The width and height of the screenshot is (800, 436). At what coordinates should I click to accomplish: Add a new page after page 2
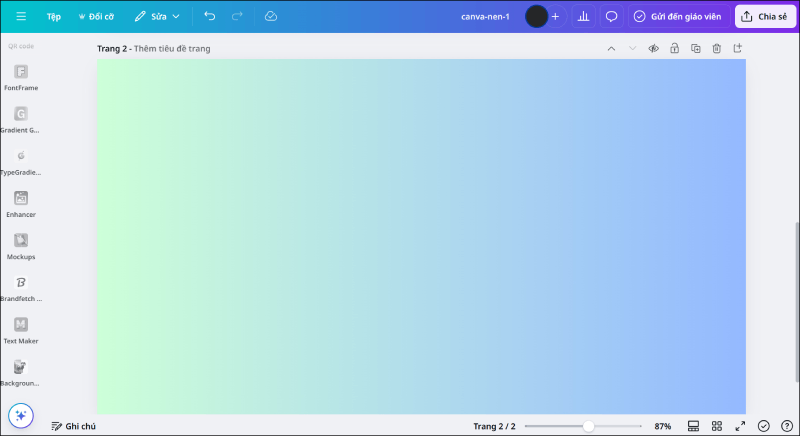738,48
